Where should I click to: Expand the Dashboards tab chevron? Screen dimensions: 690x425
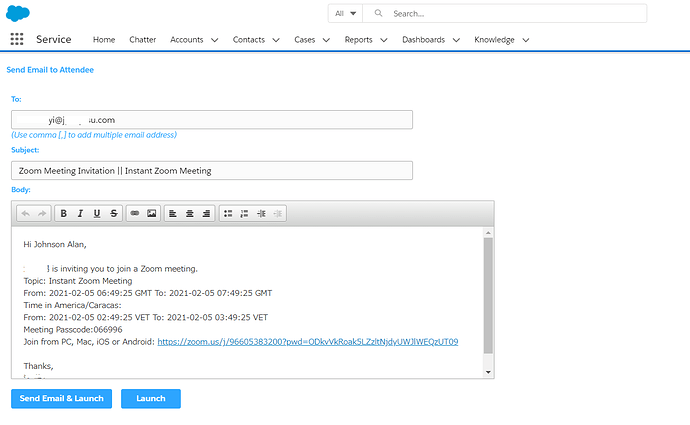tap(456, 40)
